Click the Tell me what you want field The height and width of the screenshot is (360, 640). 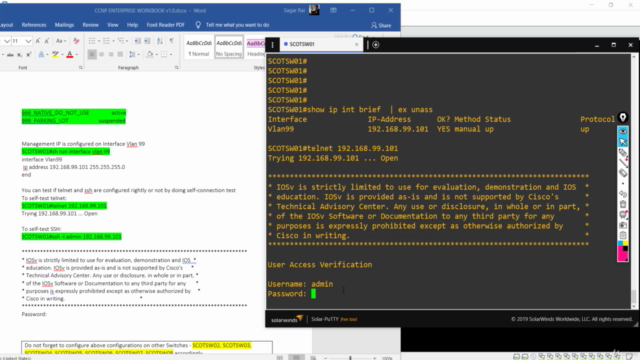[237, 25]
